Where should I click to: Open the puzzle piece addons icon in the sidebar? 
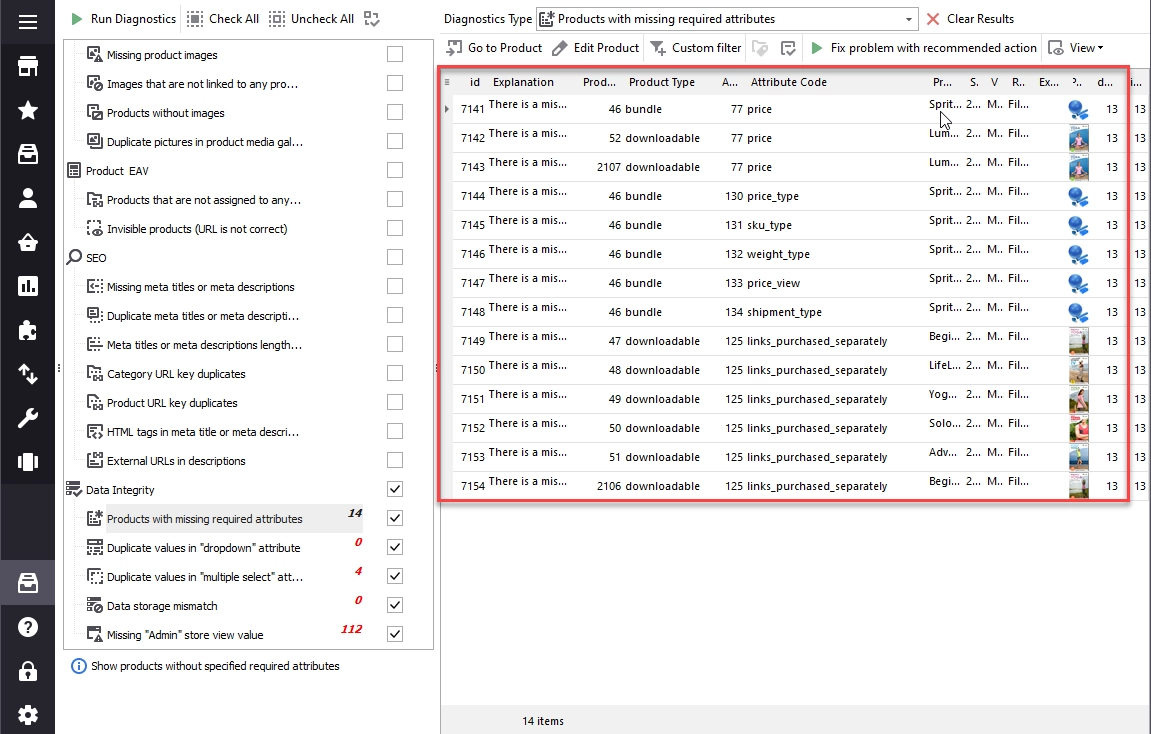28,330
